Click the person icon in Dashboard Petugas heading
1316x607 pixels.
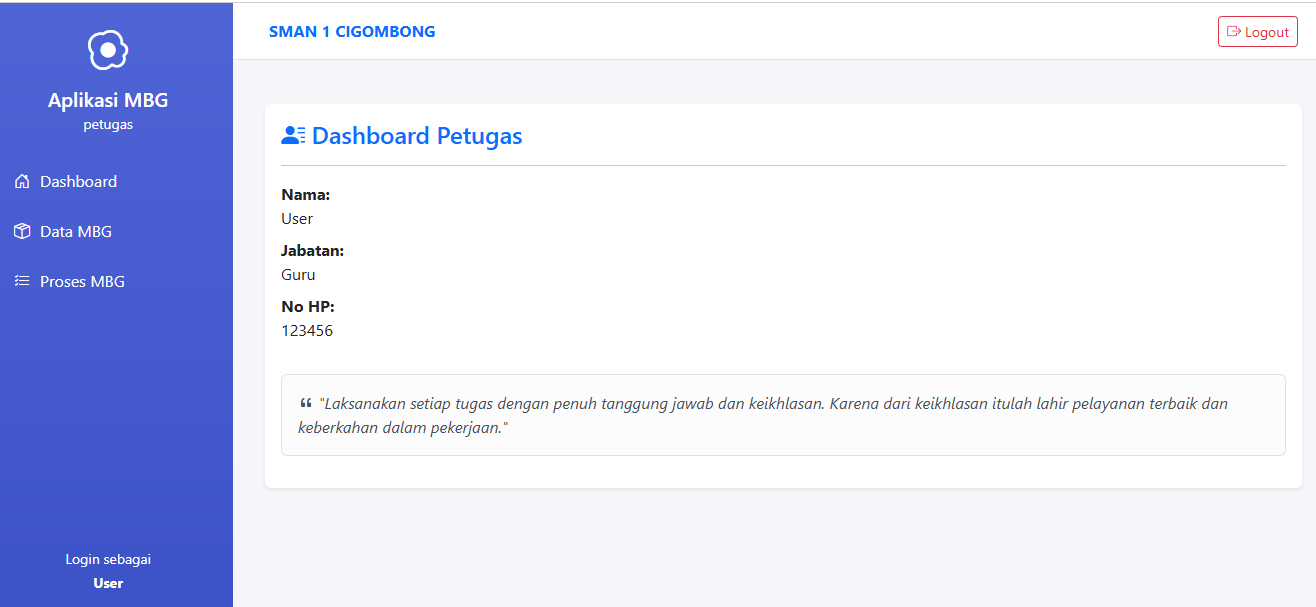coord(293,136)
